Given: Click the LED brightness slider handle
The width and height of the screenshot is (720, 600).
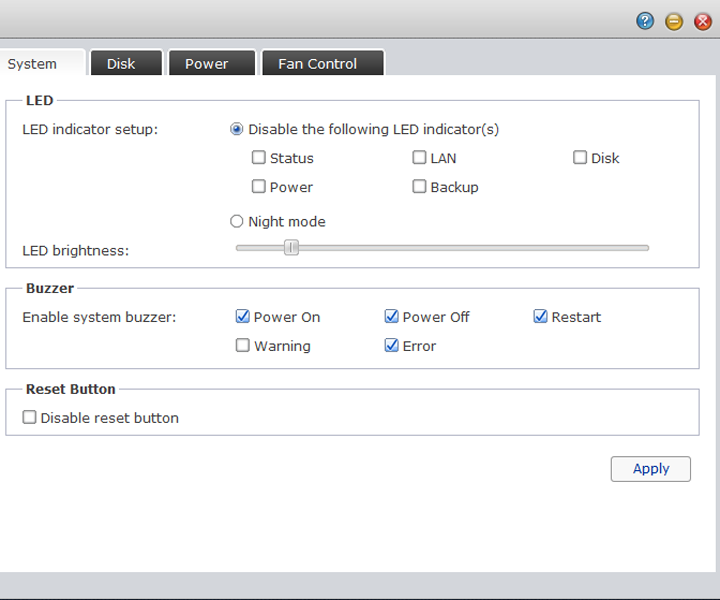Looking at the screenshot, I should coord(291,248).
